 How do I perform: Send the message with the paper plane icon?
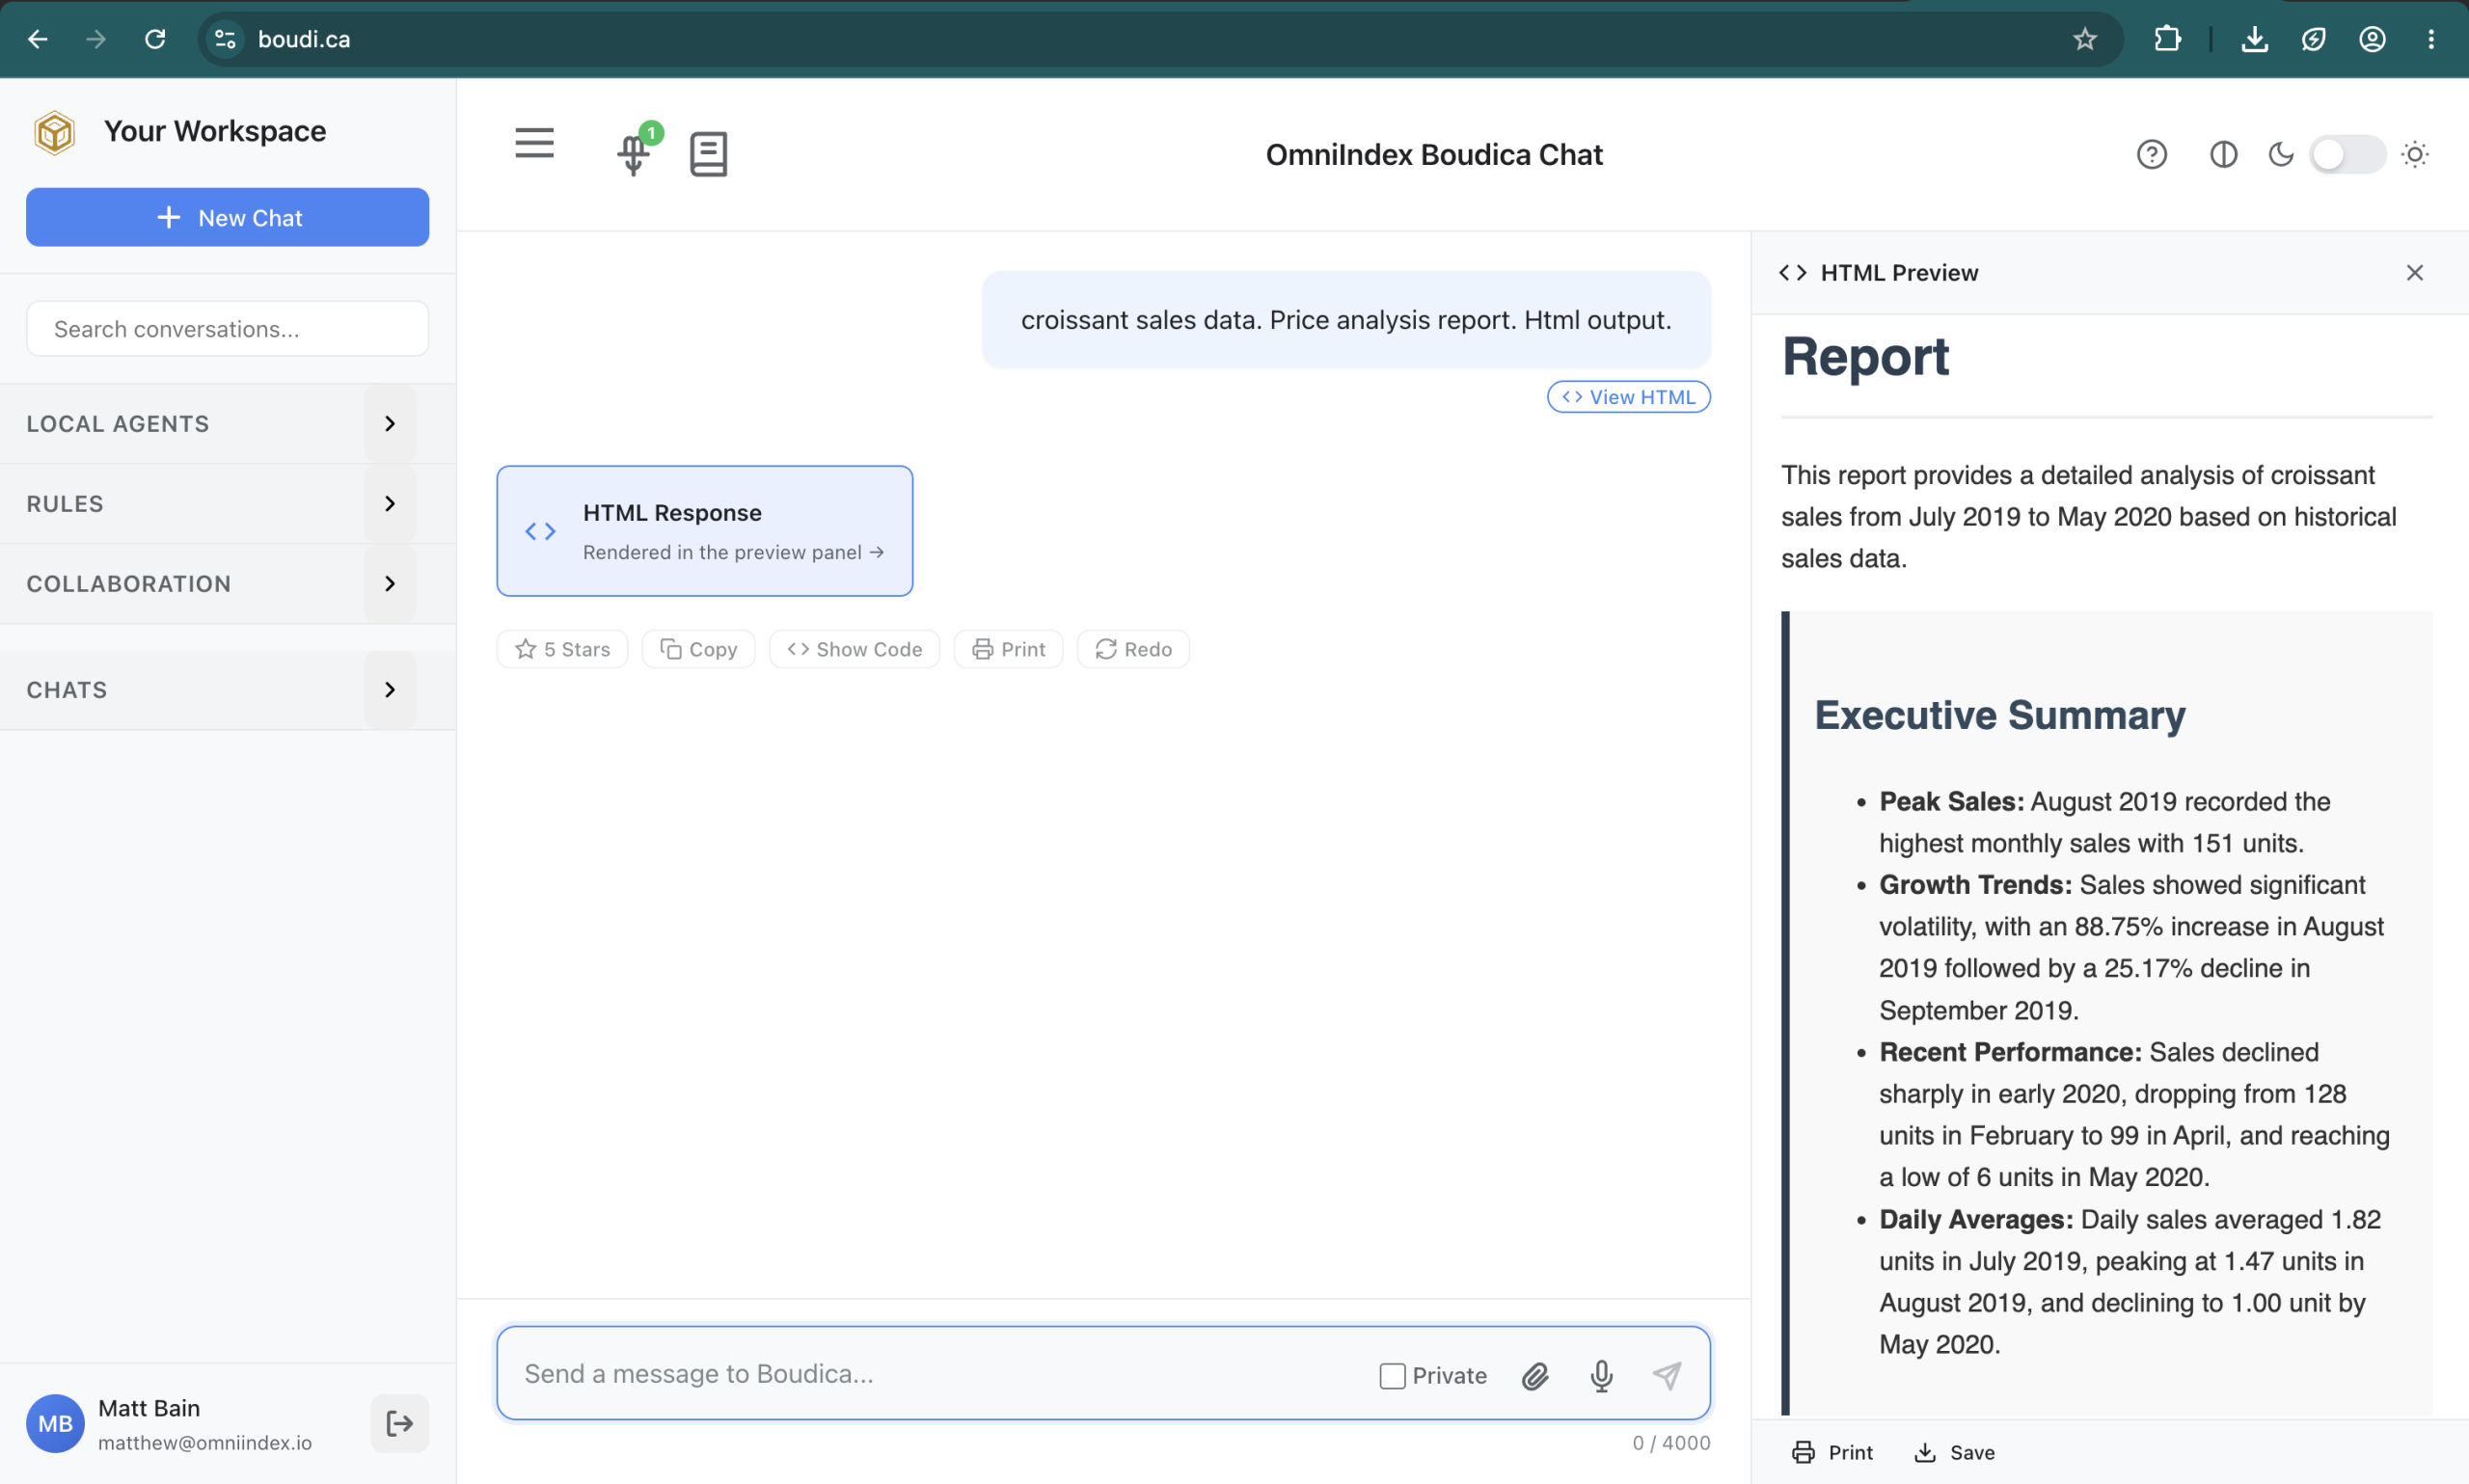[1667, 1376]
